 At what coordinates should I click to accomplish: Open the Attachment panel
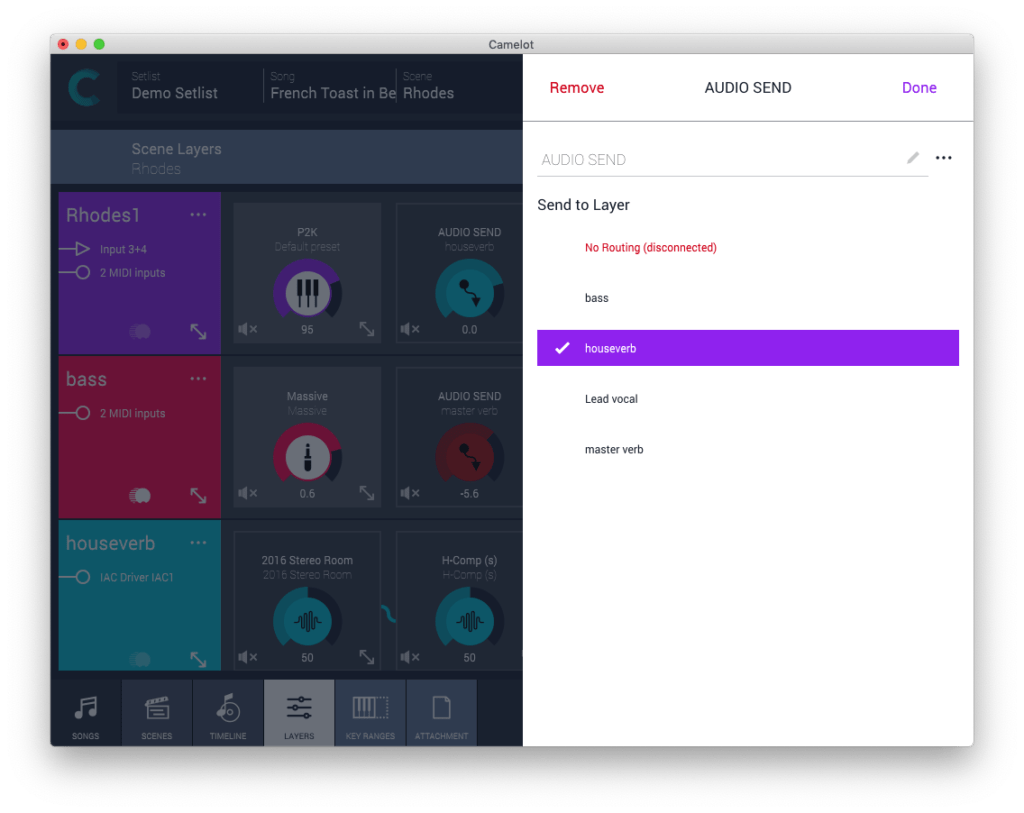[x=442, y=712]
